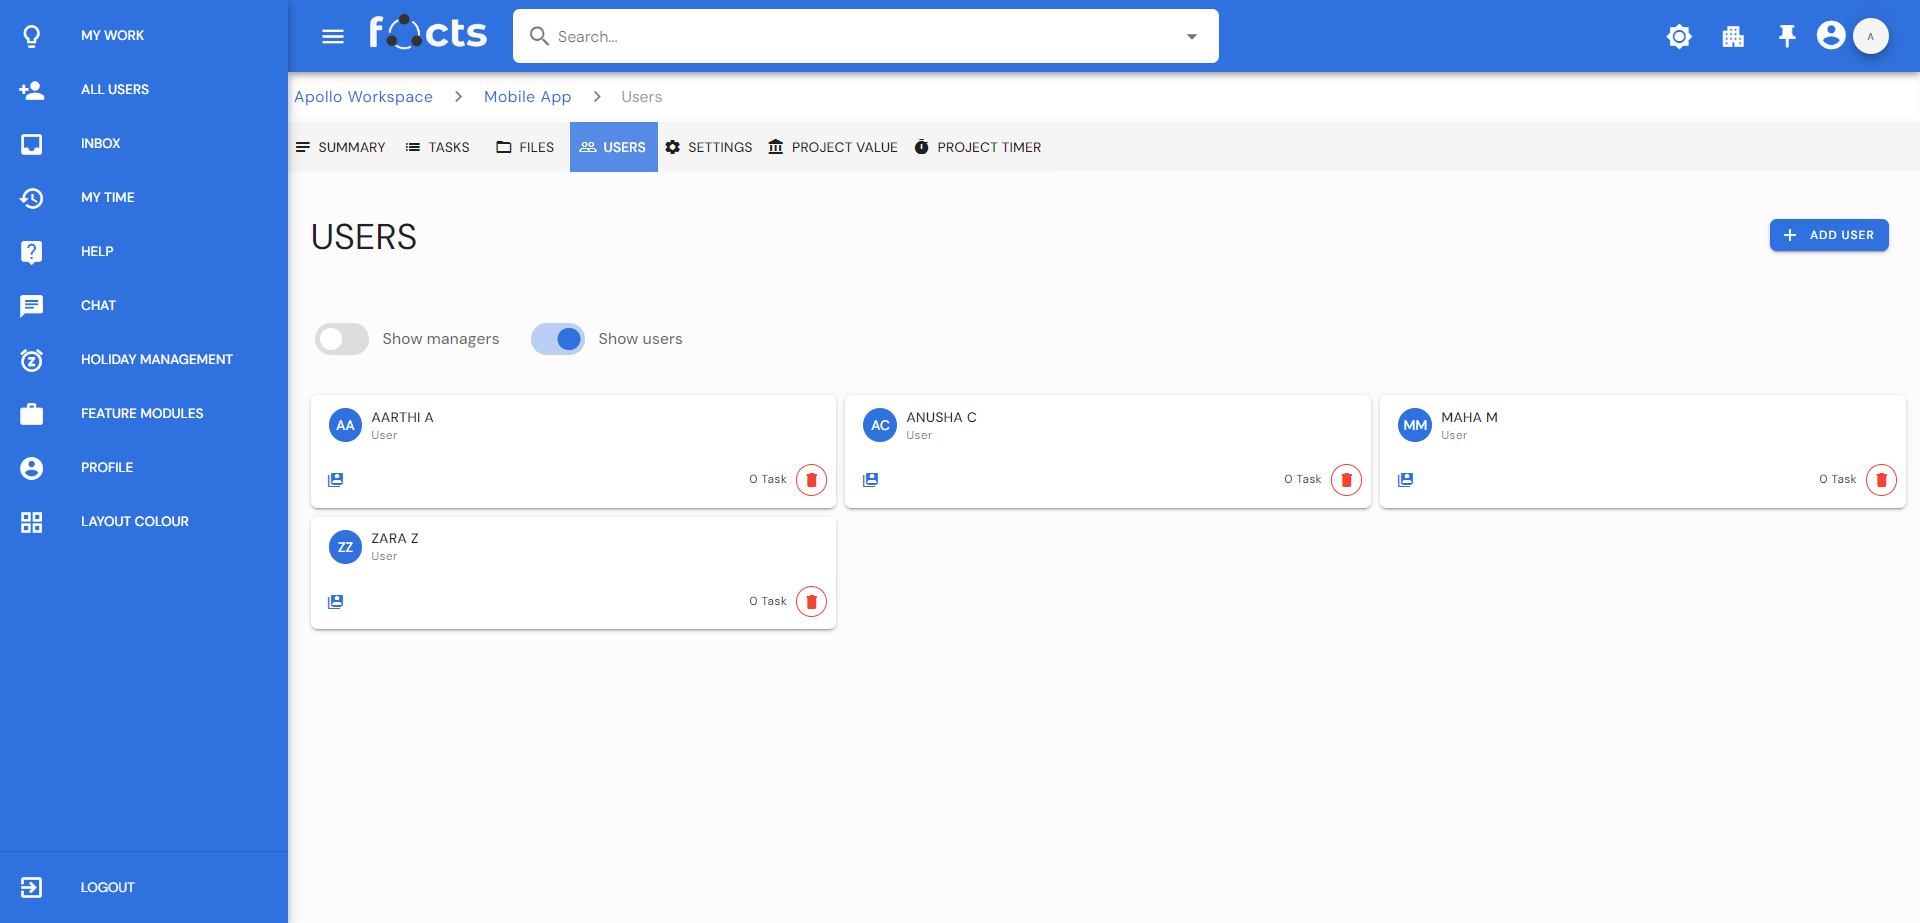Log out using the sidebar Logout item
Image resolution: width=1920 pixels, height=923 pixels.
point(107,887)
